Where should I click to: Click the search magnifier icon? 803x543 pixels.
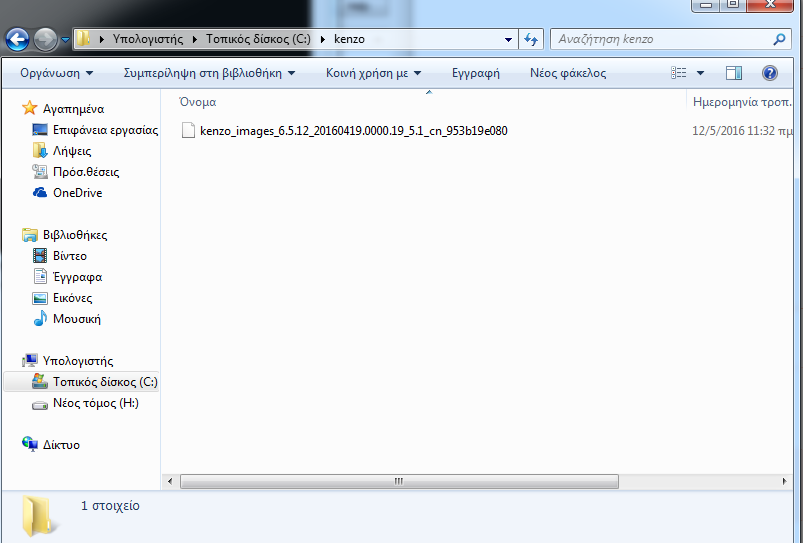point(779,39)
